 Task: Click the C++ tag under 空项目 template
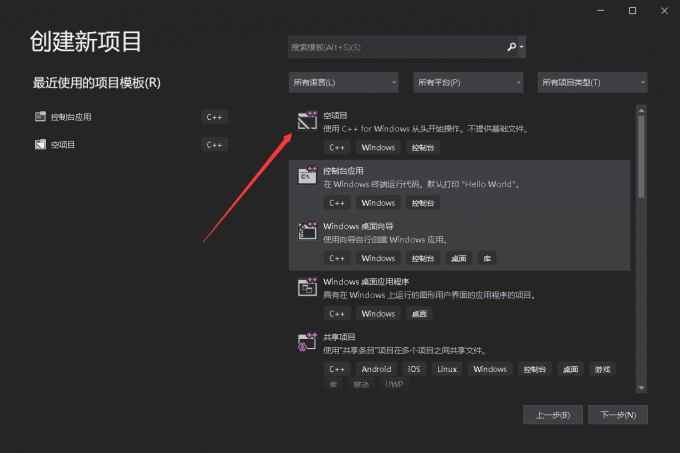point(337,147)
